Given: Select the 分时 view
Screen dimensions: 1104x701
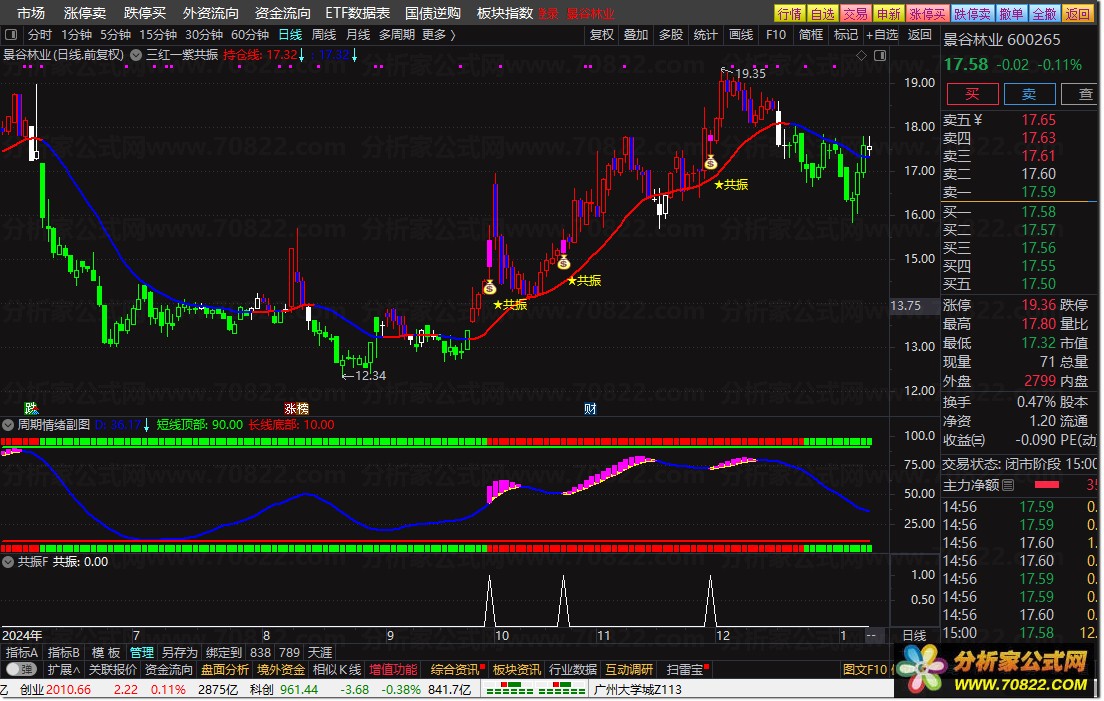Looking at the screenshot, I should pos(39,34).
